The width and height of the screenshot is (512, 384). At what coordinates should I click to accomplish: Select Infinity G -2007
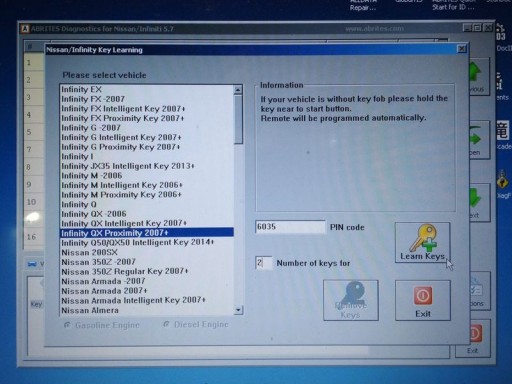pos(147,128)
